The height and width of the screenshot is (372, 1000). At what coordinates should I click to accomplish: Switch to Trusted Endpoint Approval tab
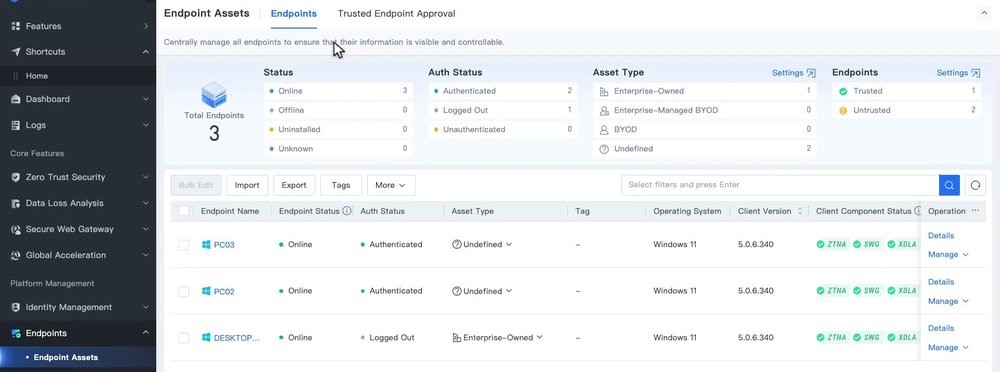coord(397,13)
